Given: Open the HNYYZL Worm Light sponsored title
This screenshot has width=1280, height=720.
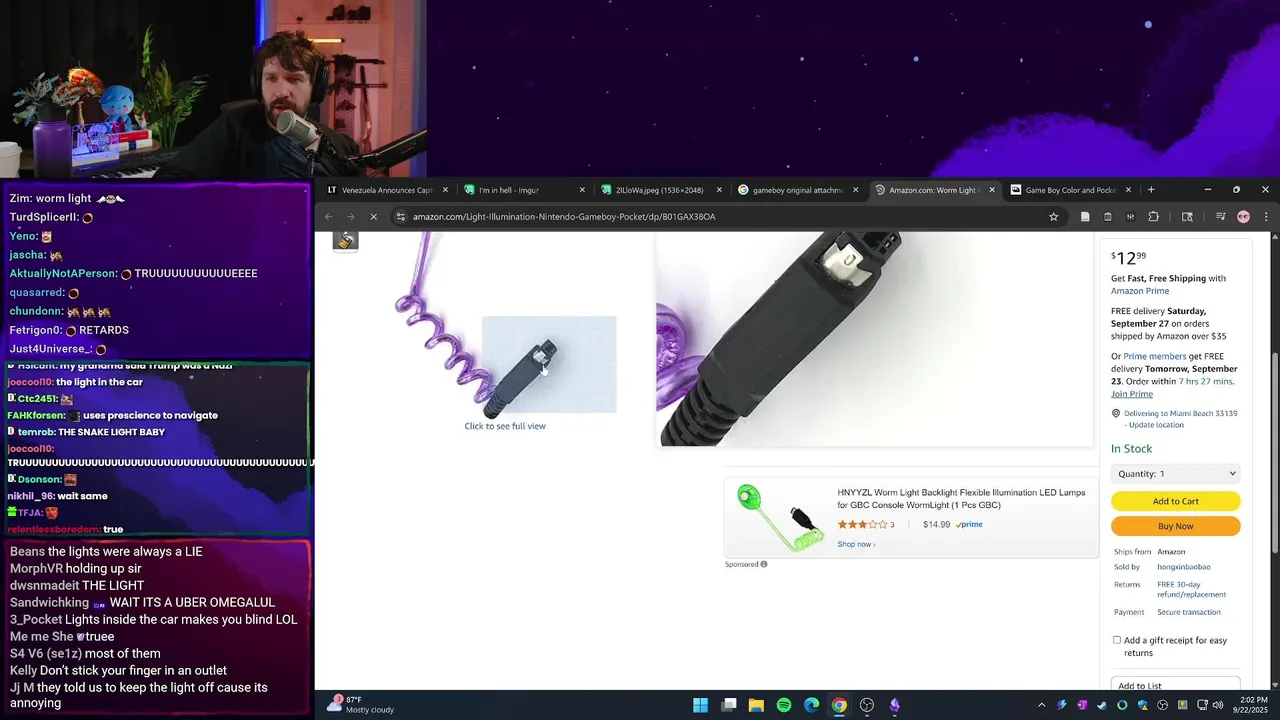Looking at the screenshot, I should pos(961,498).
